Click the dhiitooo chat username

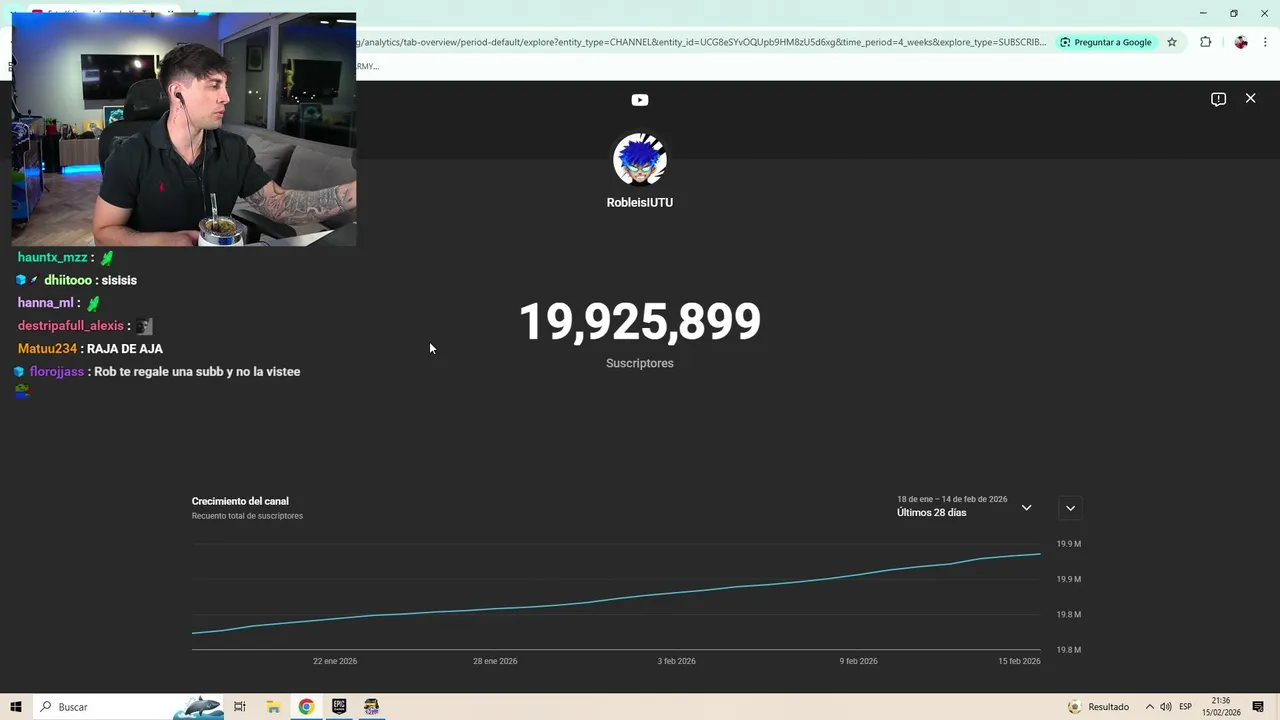point(68,280)
